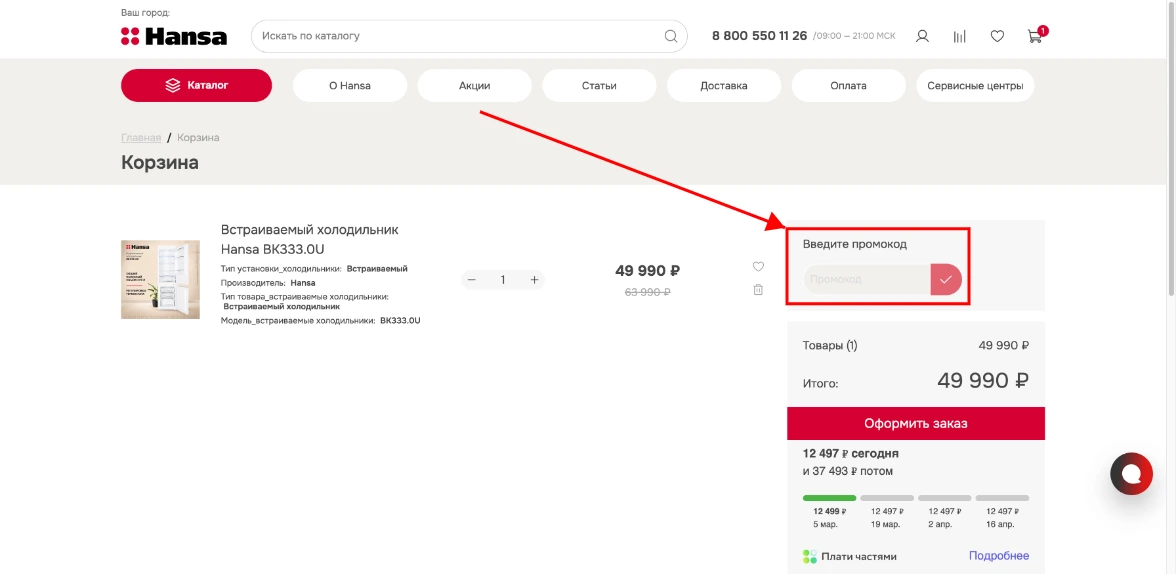The image size is (1176, 574).
Task: Open the product comparison bars icon
Action: (x=959, y=36)
